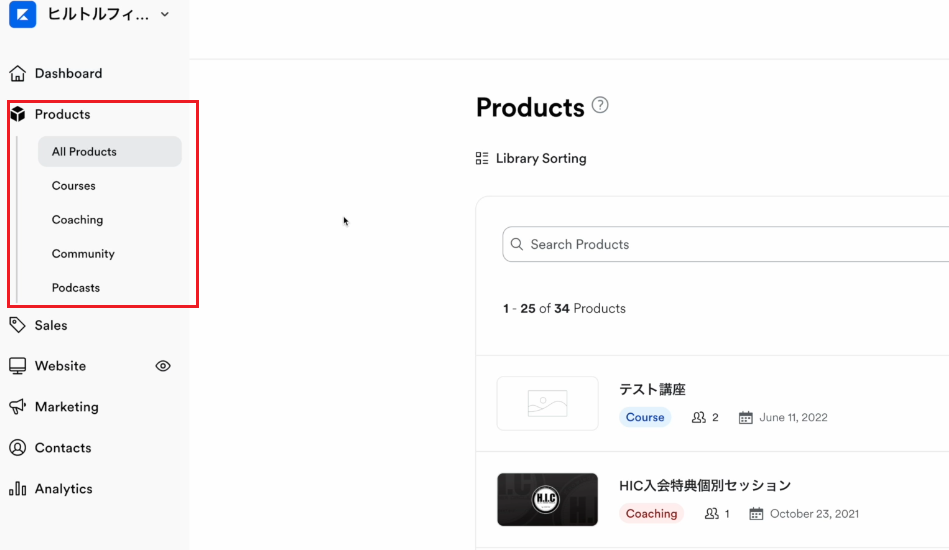Click the Analytics bar chart icon

(18, 488)
